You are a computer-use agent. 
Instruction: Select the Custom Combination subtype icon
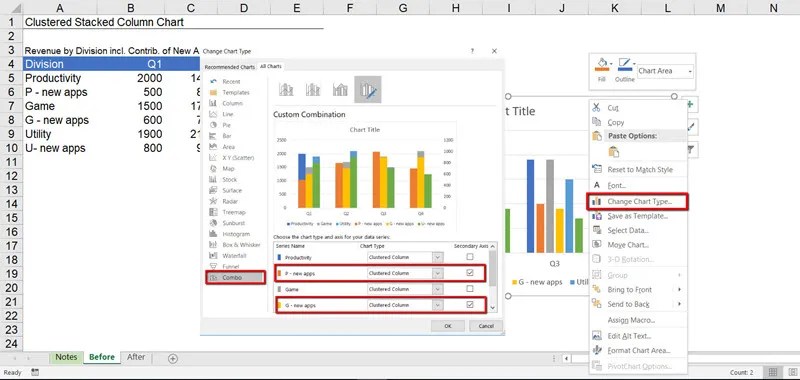click(368, 90)
